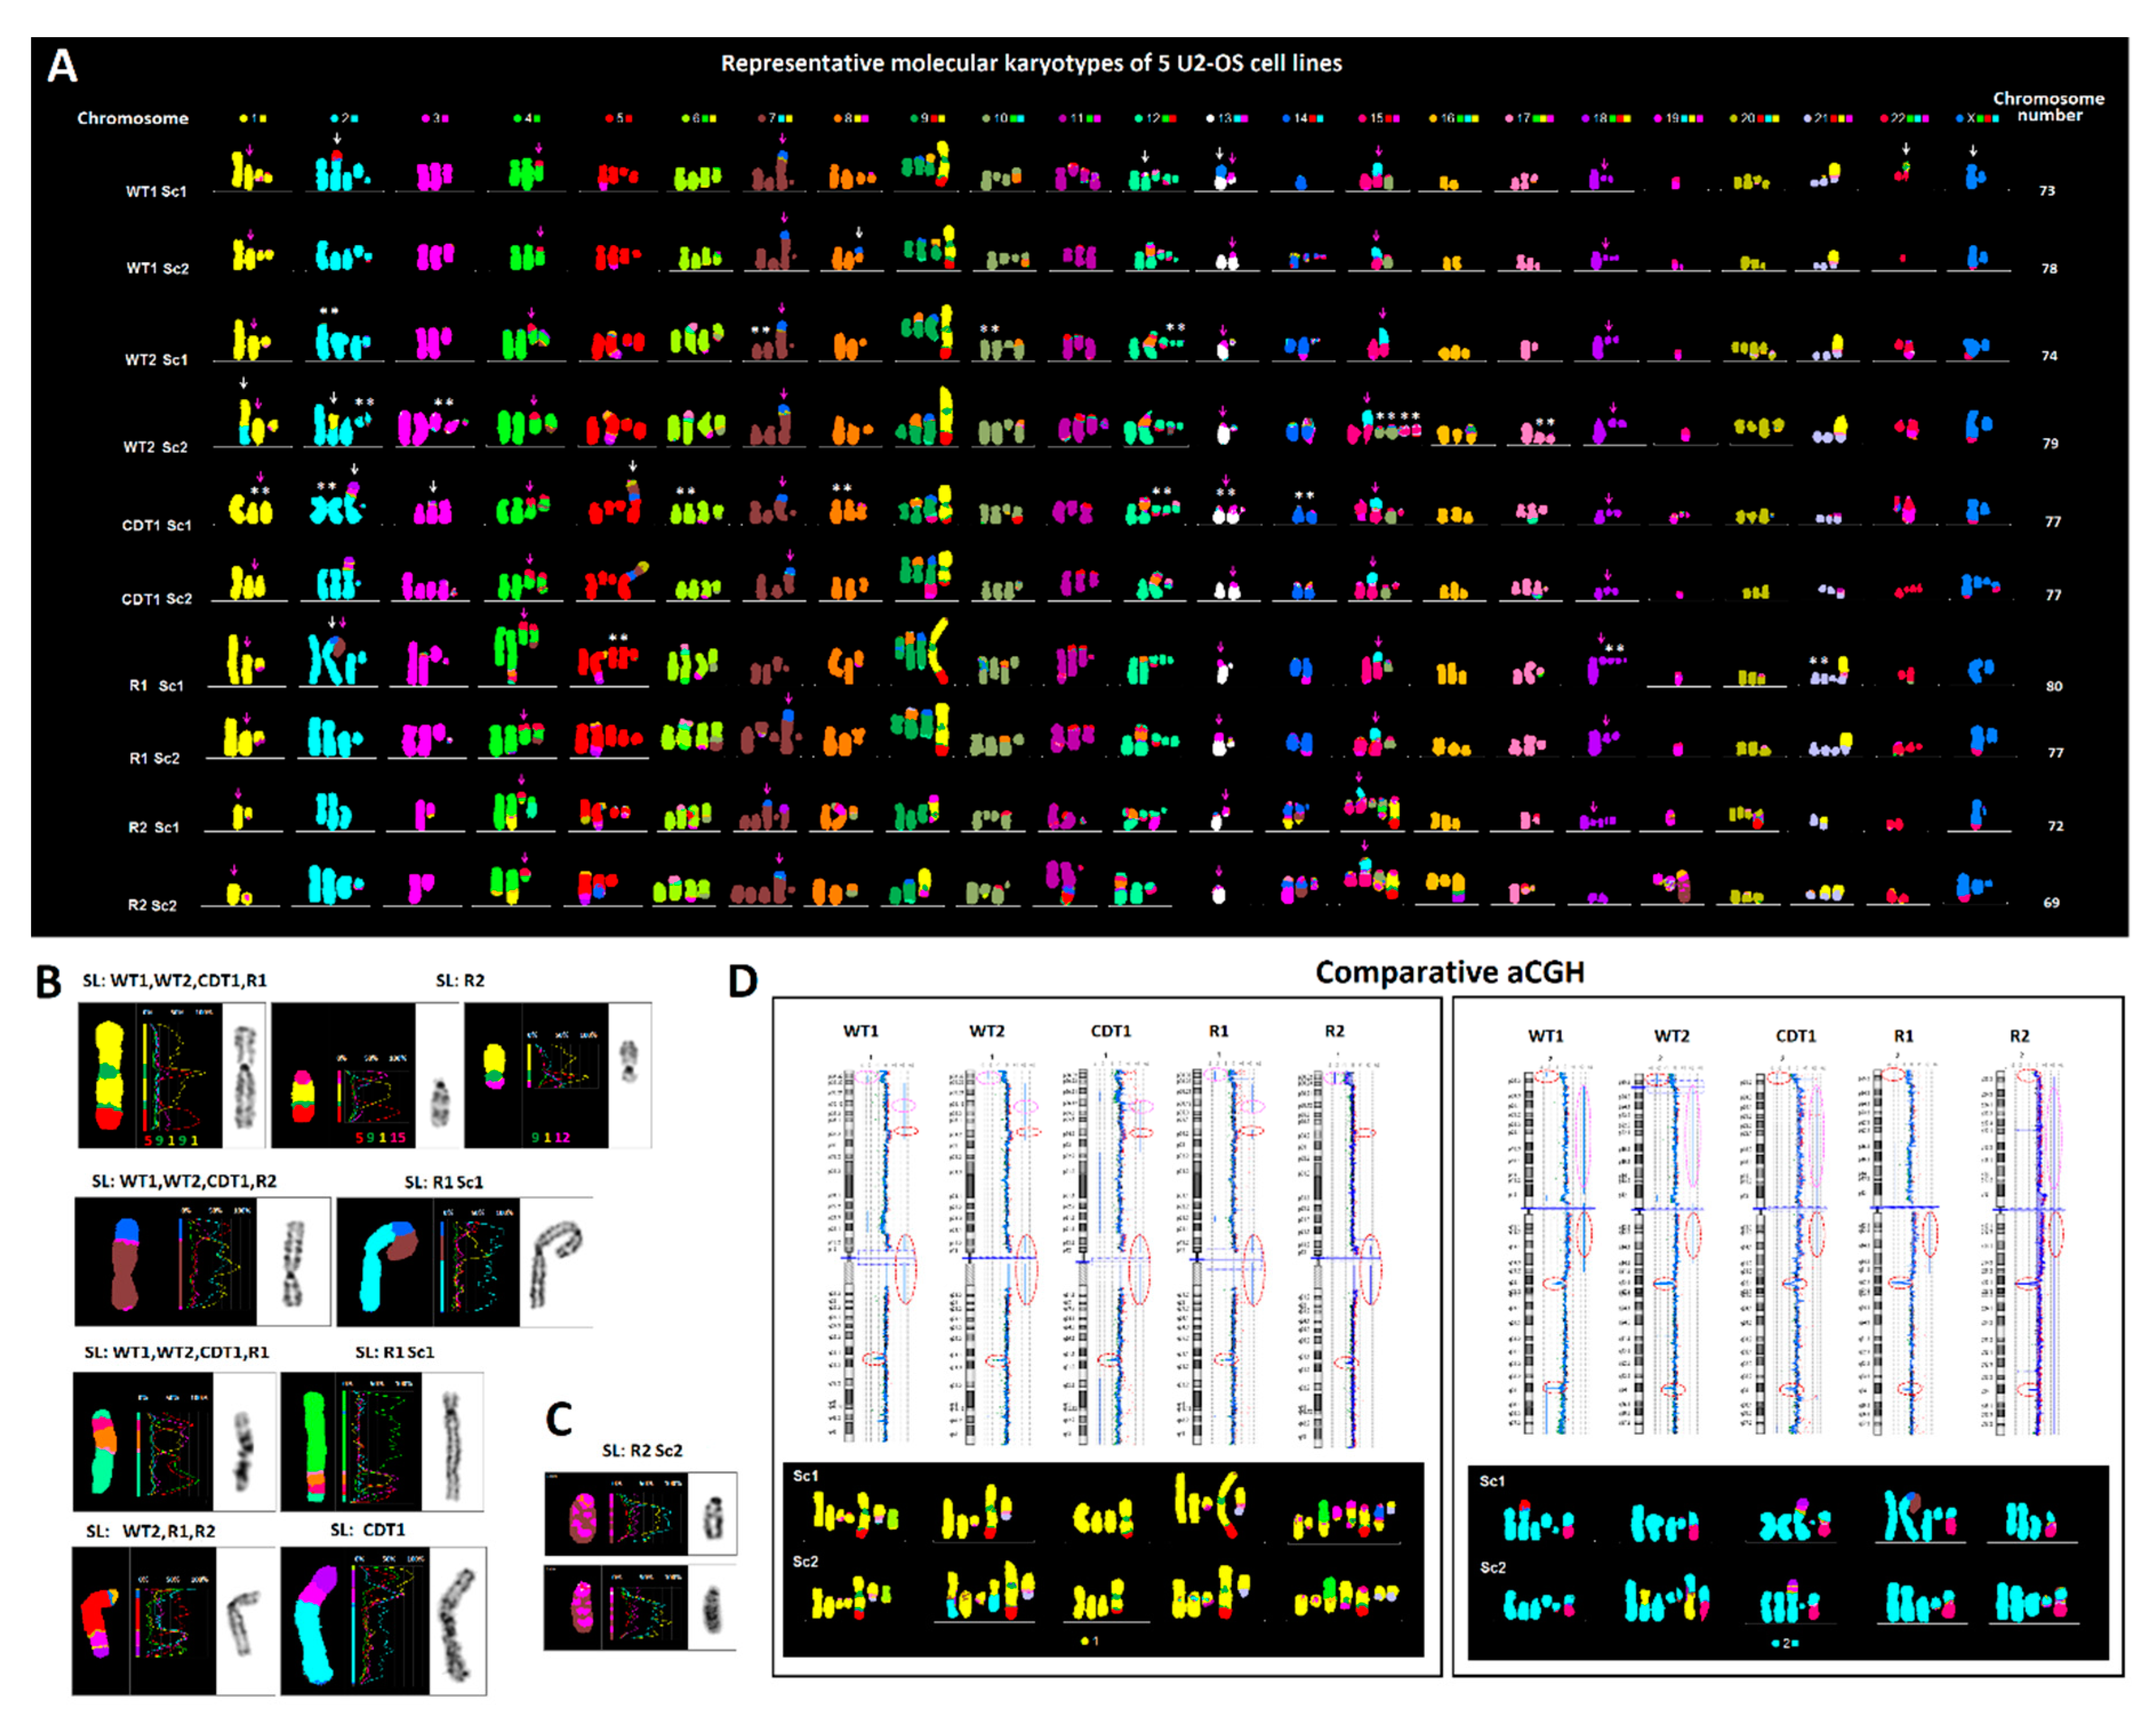The height and width of the screenshot is (1723, 2156).
Task: Click the 'Chromosome number' column header
Action: click(x=2048, y=107)
